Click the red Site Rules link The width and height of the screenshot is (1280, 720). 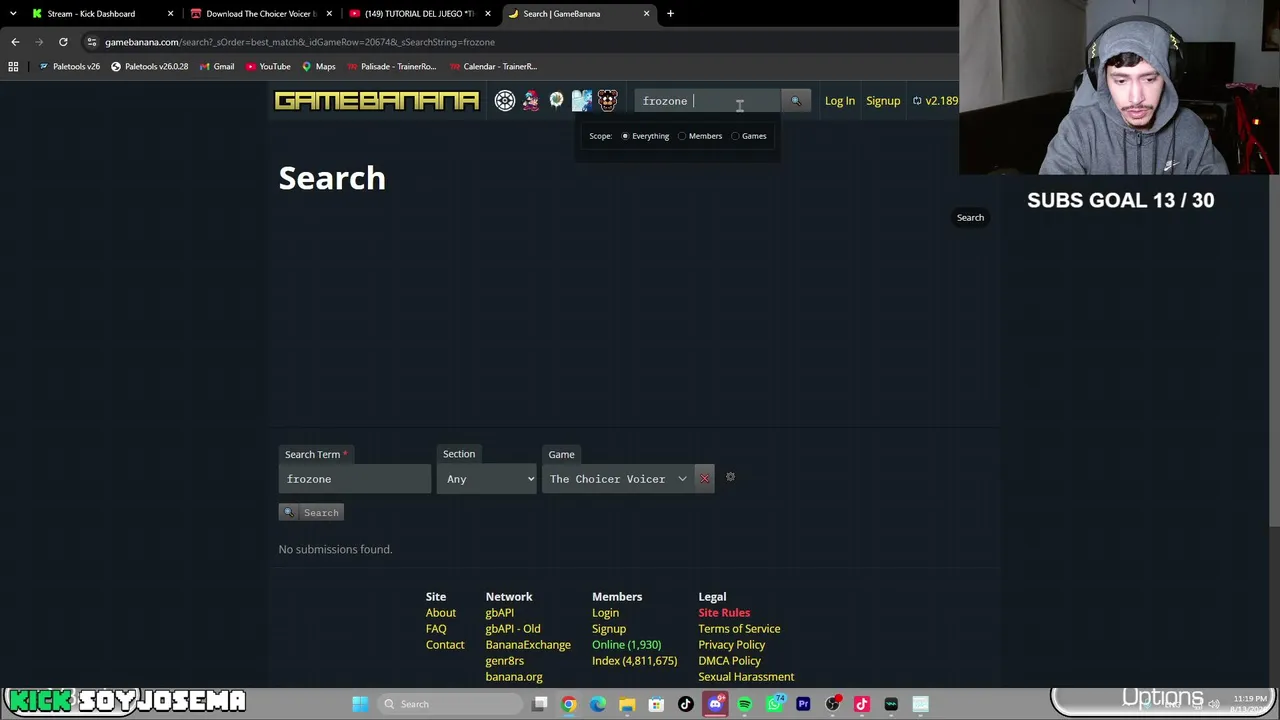(724, 613)
